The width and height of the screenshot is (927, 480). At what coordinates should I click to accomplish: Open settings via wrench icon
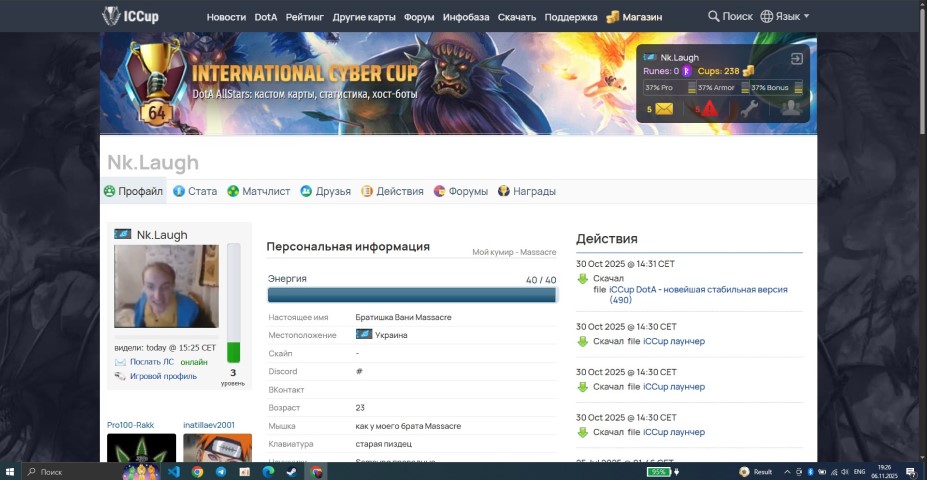point(749,109)
